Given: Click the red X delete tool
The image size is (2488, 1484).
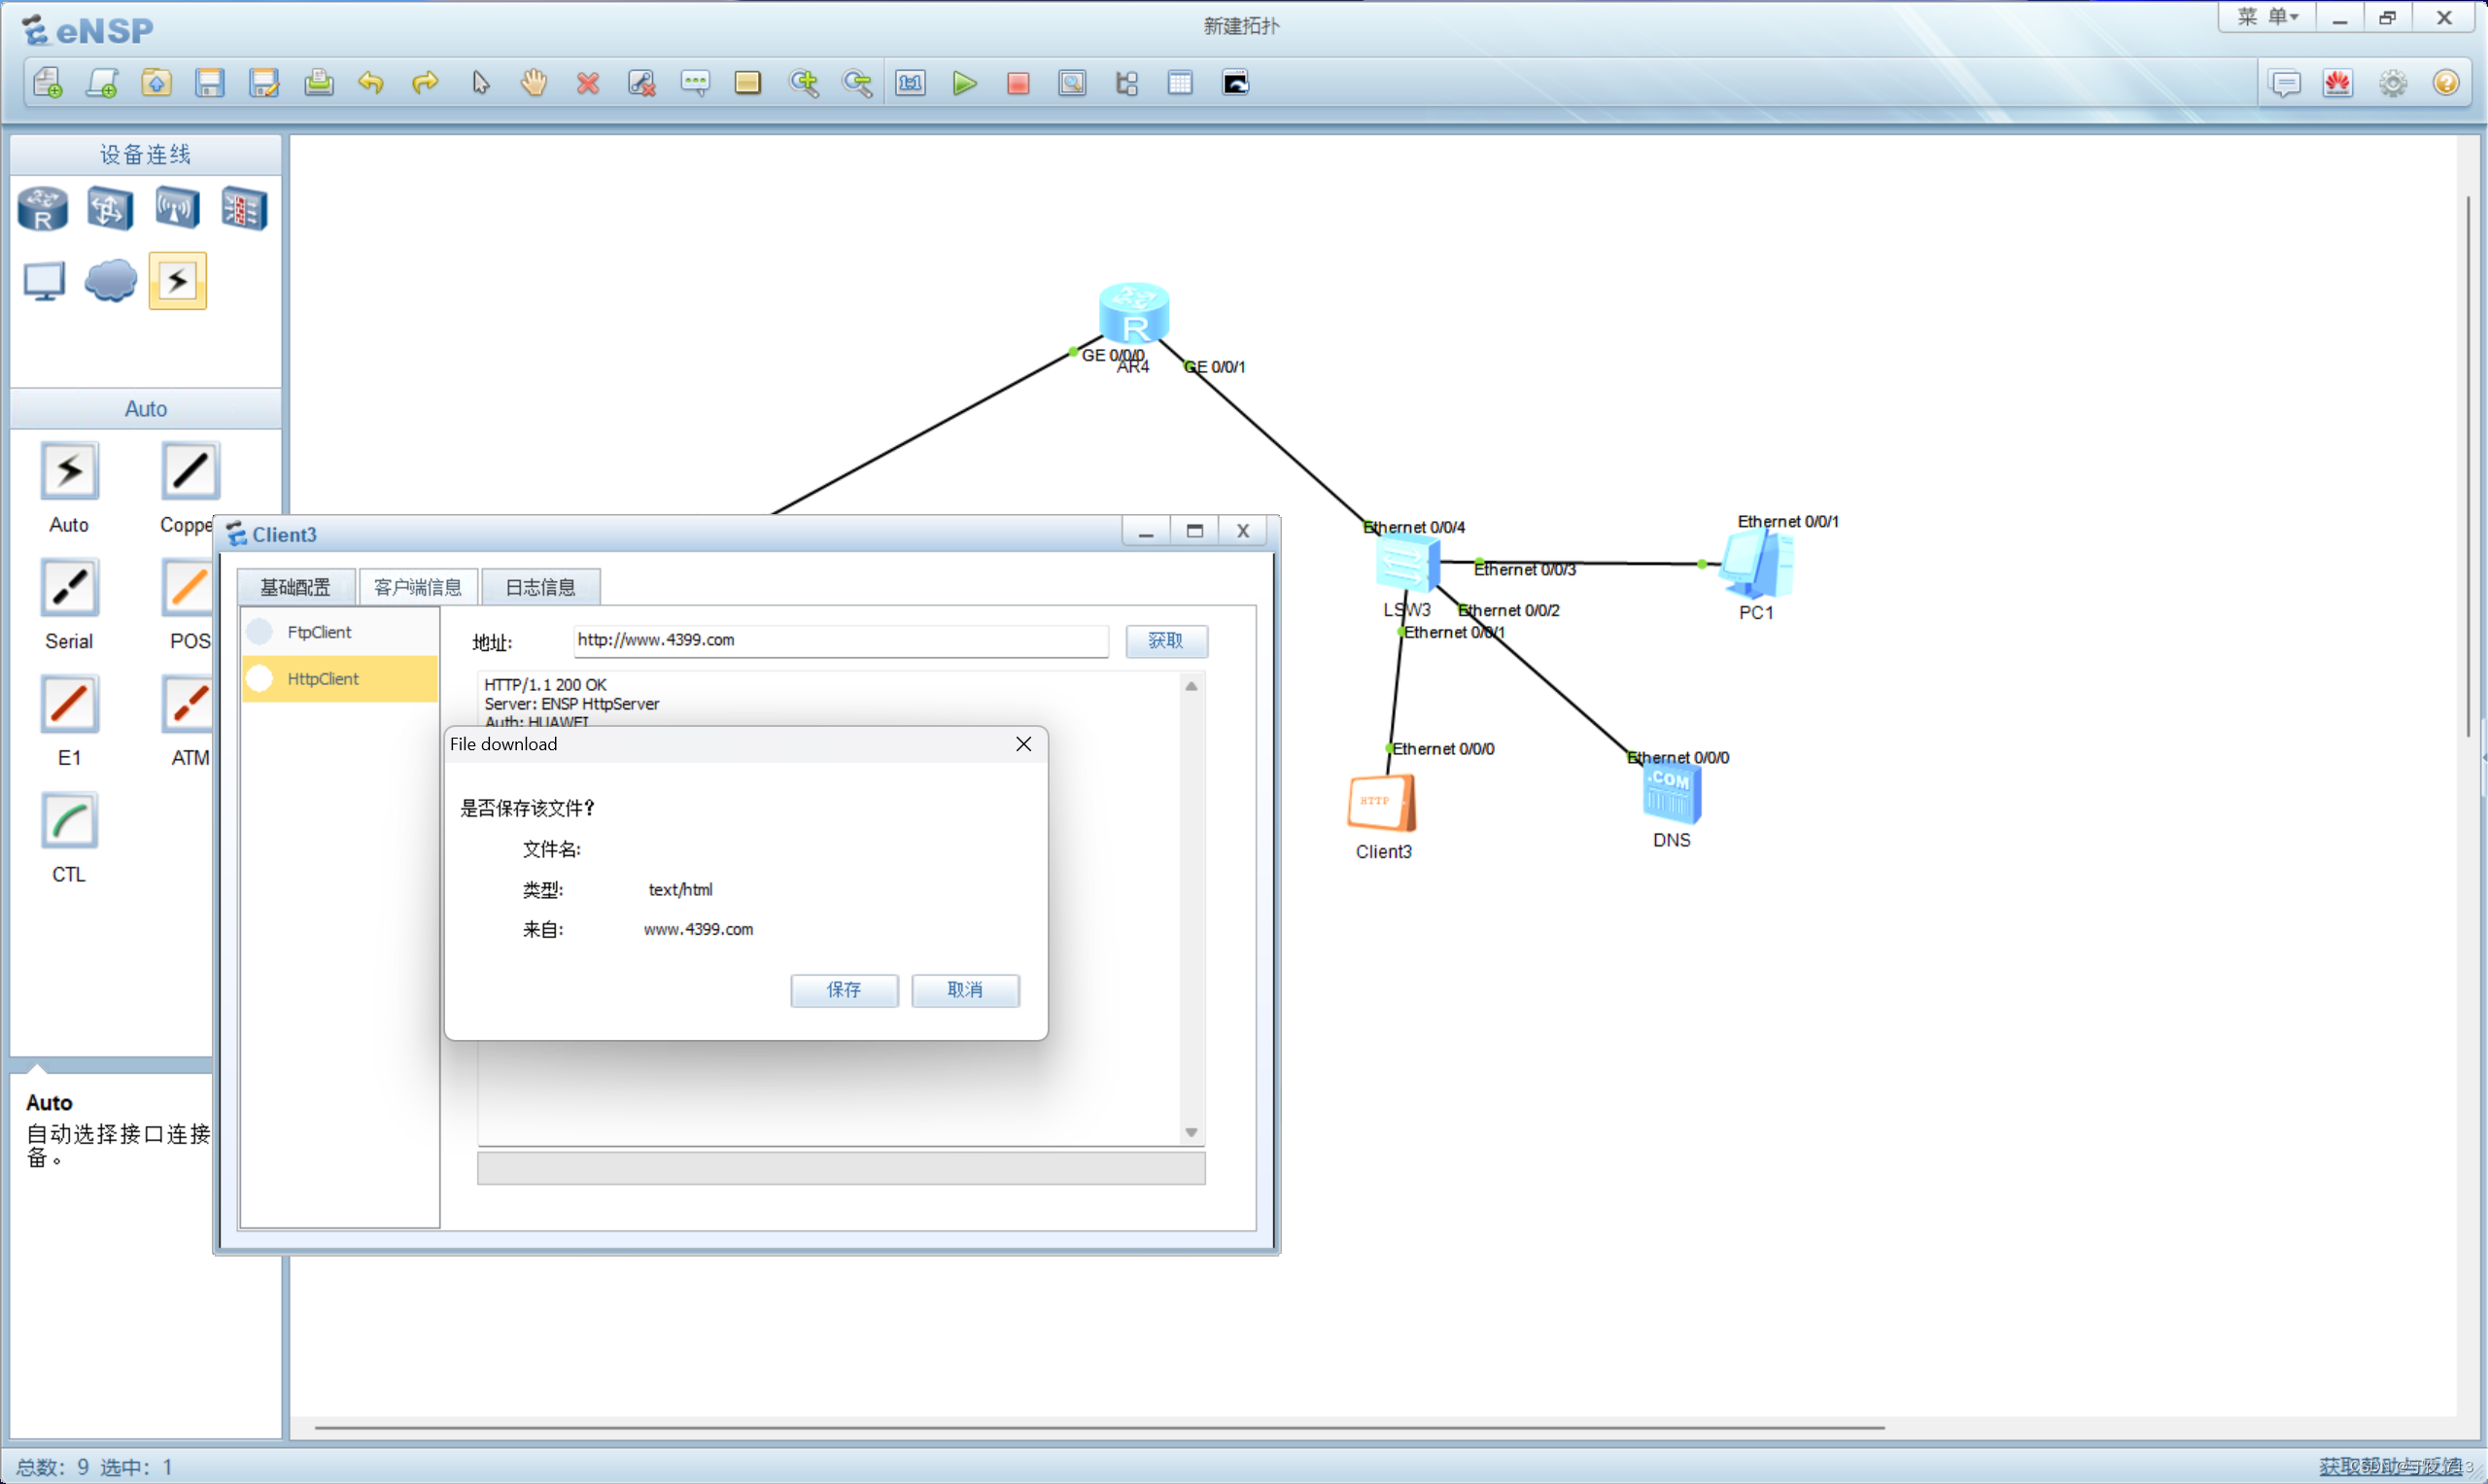Looking at the screenshot, I should 588,83.
